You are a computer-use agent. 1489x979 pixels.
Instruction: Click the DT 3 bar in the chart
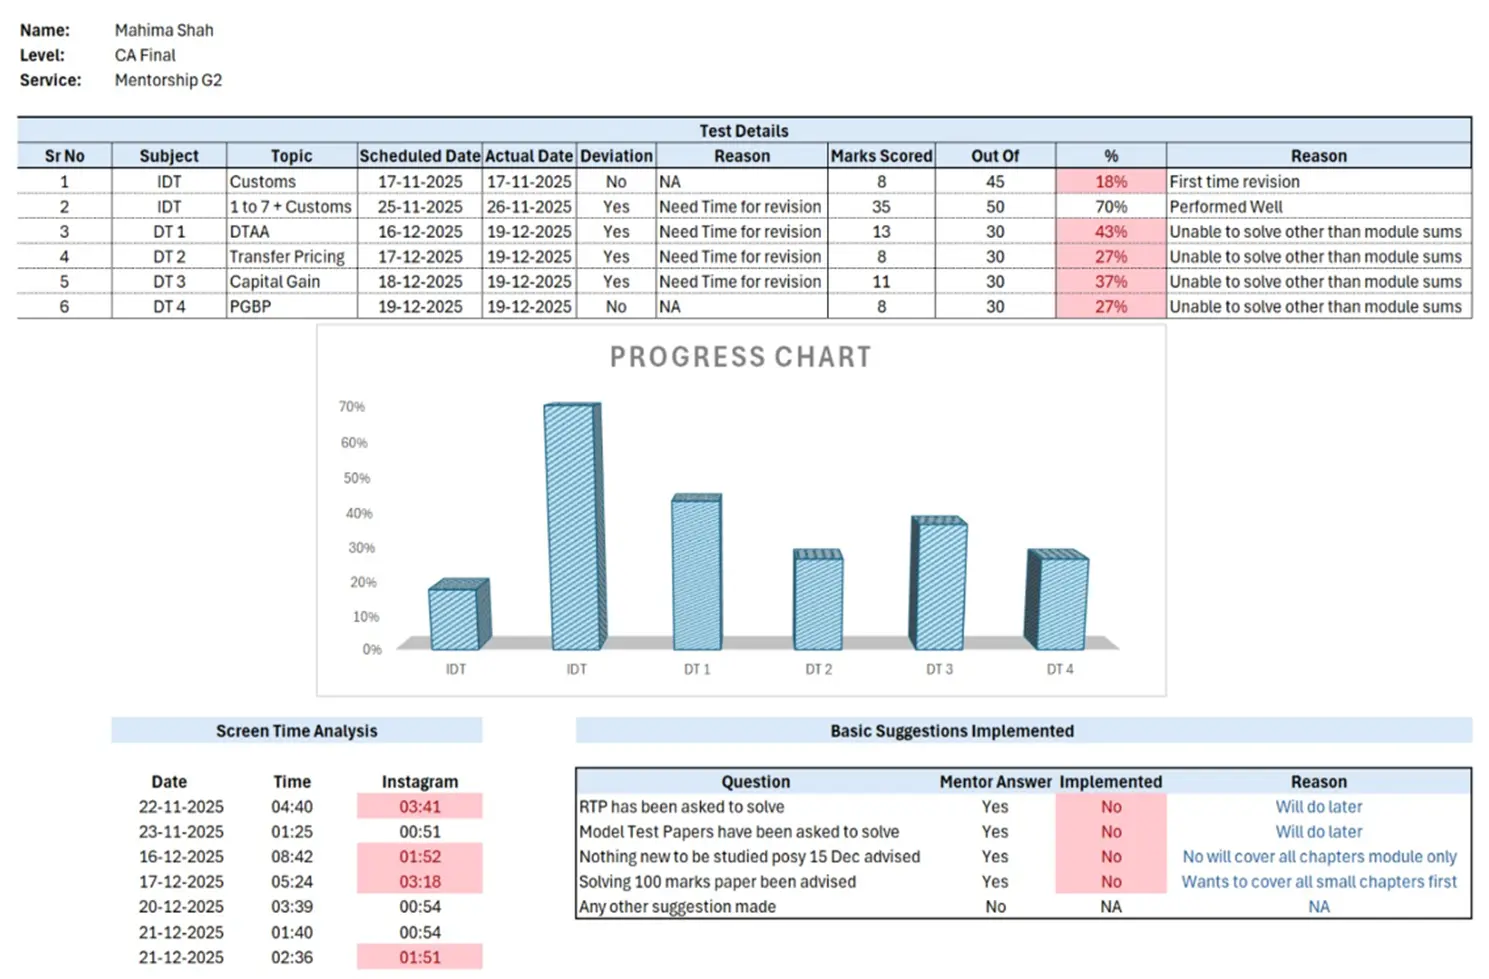[939, 584]
